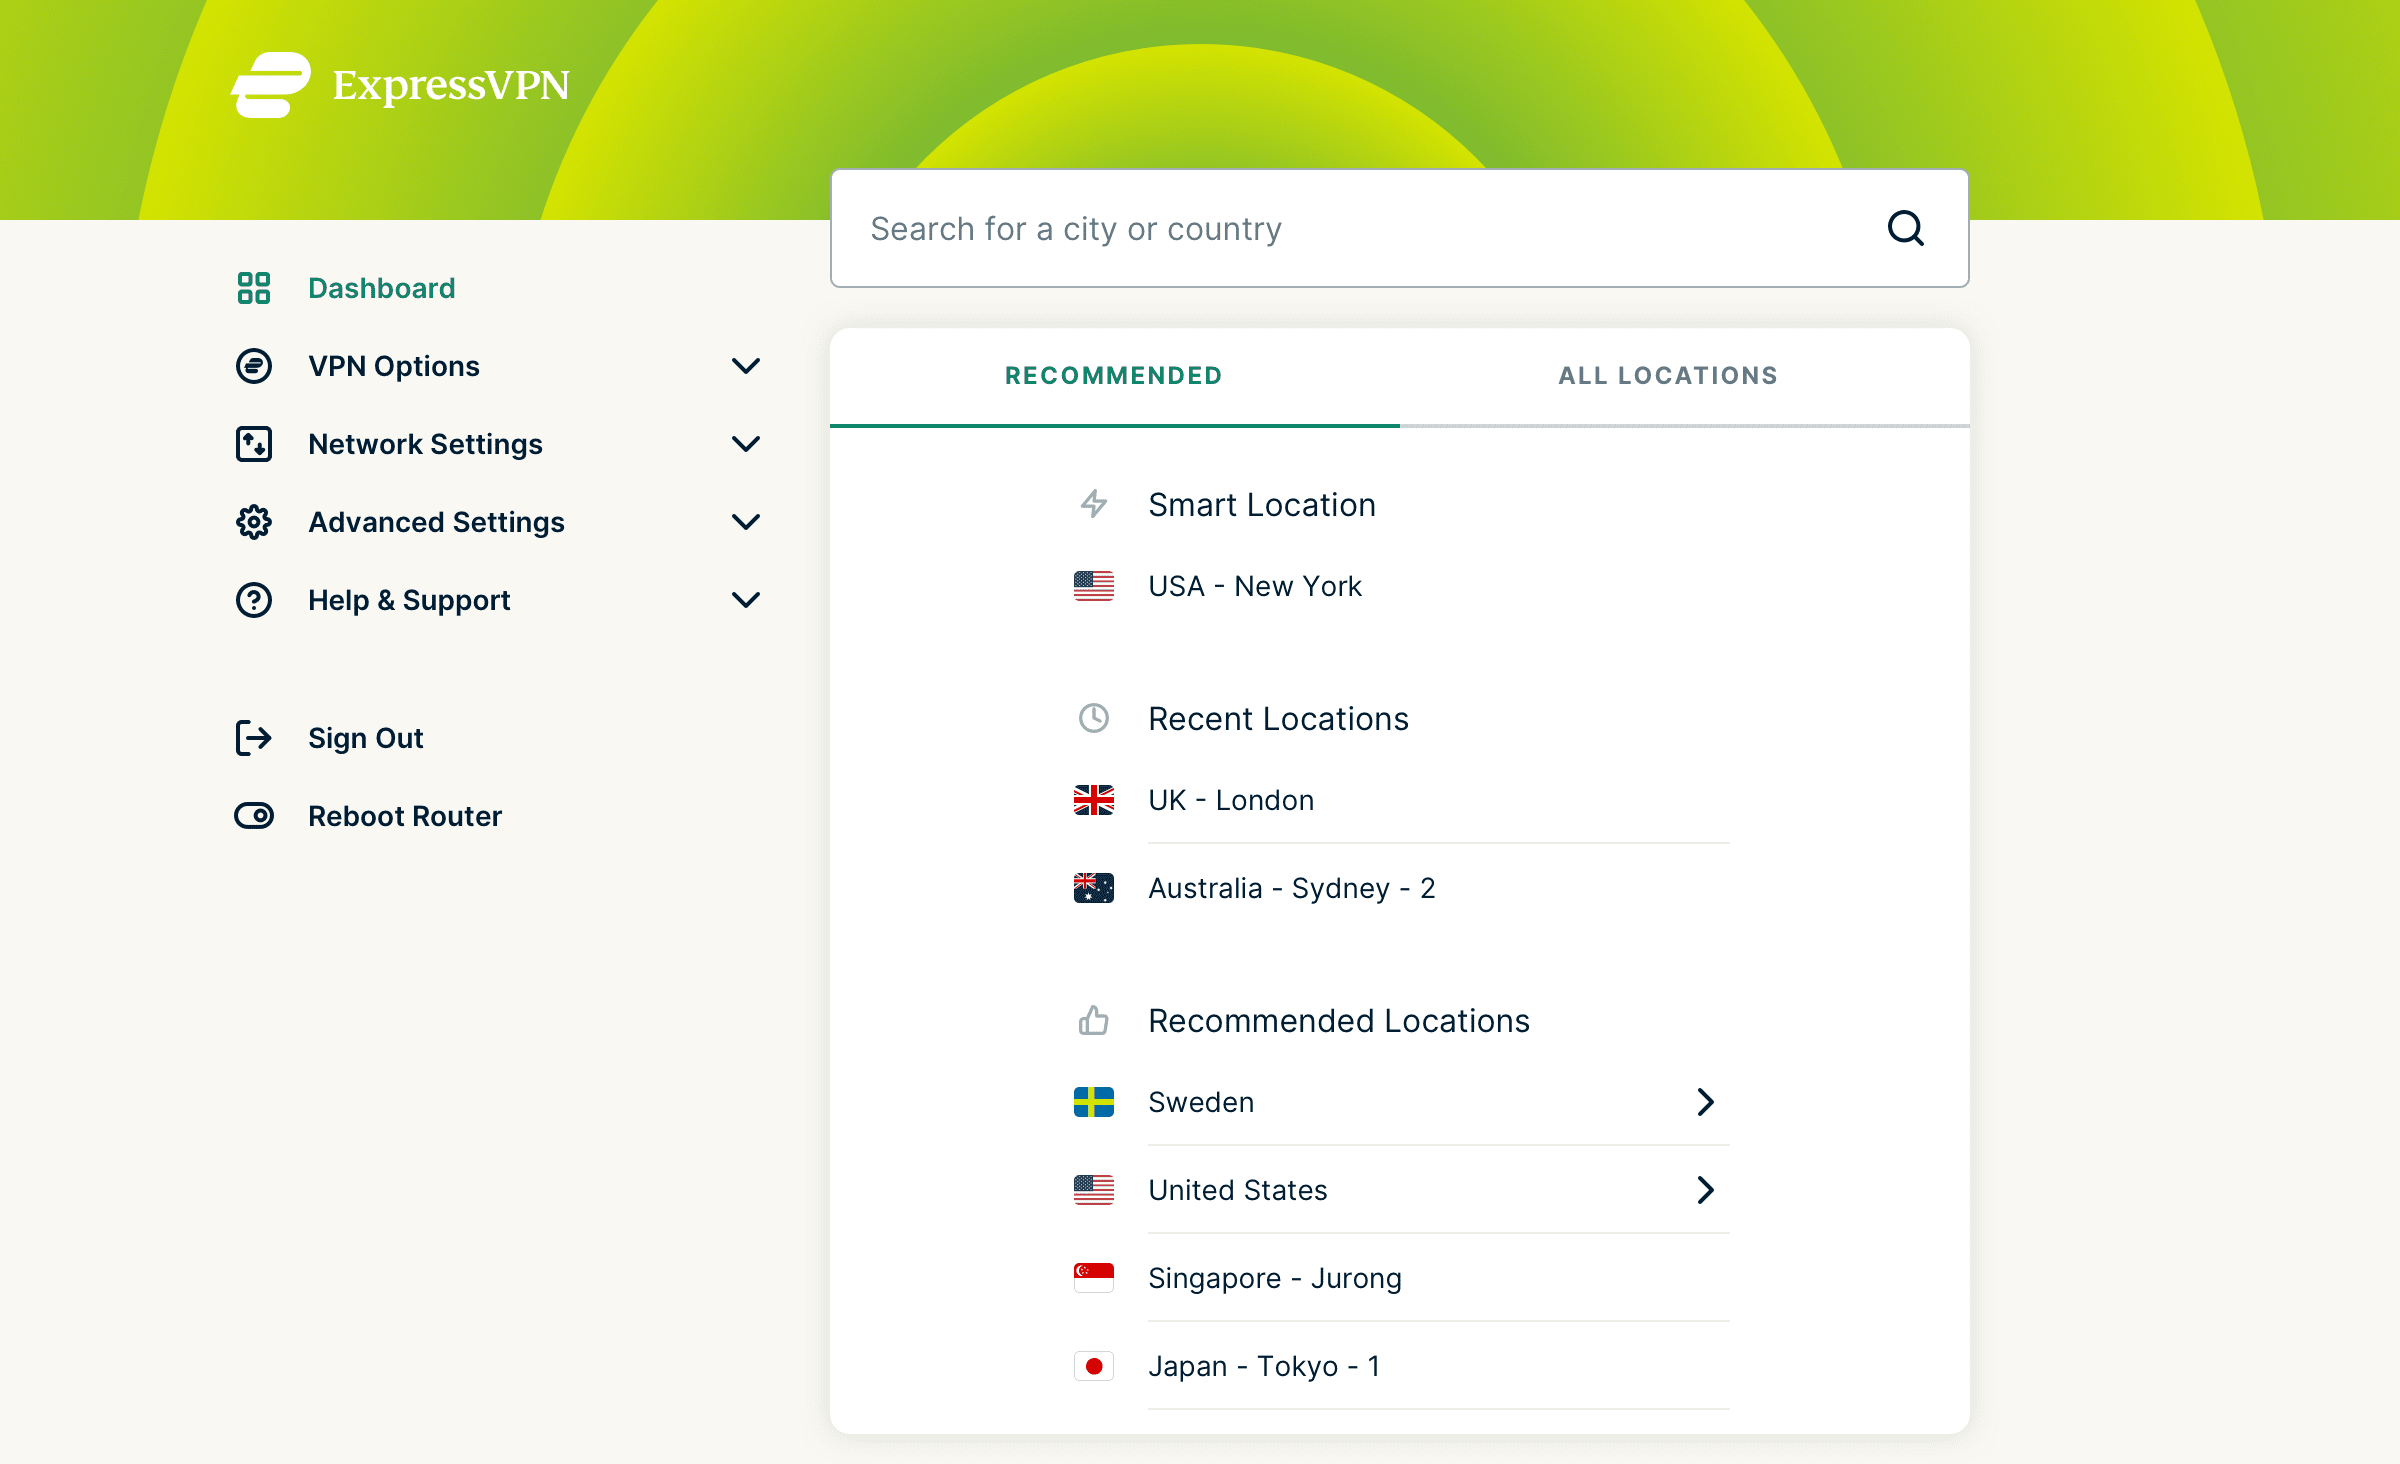
Task: Connect to UK - London
Action: (x=1231, y=799)
